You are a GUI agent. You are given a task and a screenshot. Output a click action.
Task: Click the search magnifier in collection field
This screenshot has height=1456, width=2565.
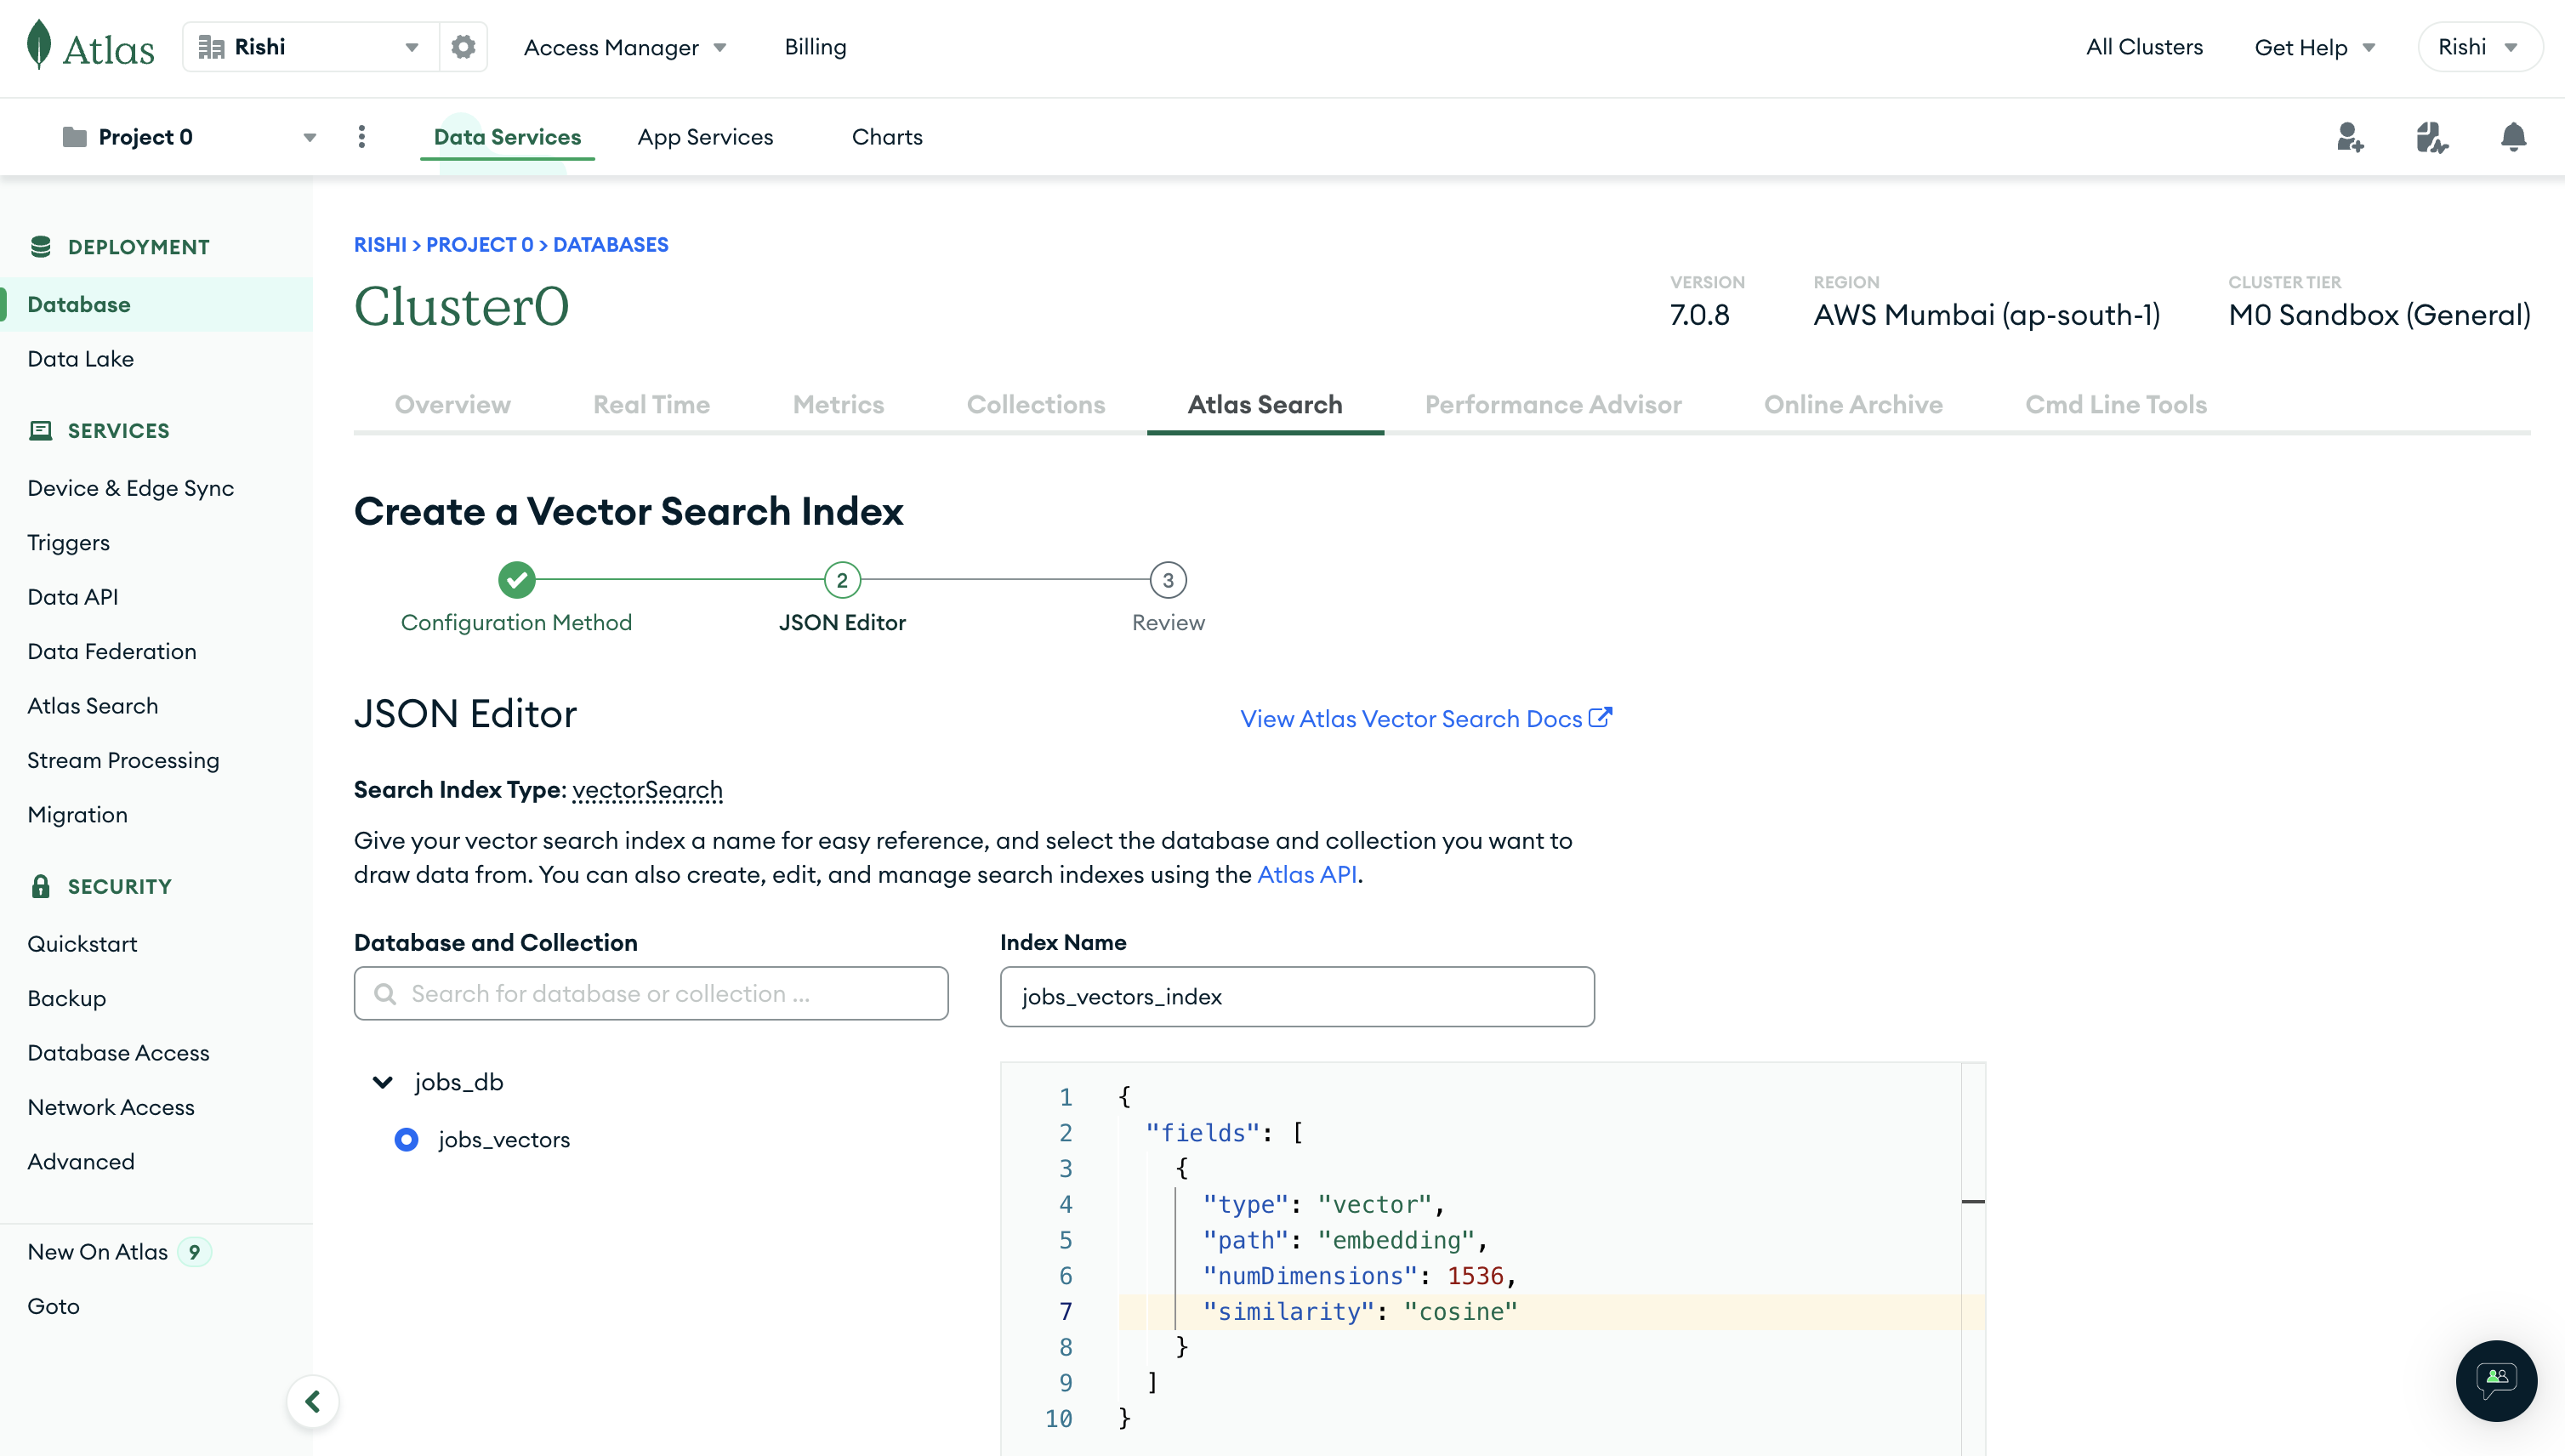point(385,993)
